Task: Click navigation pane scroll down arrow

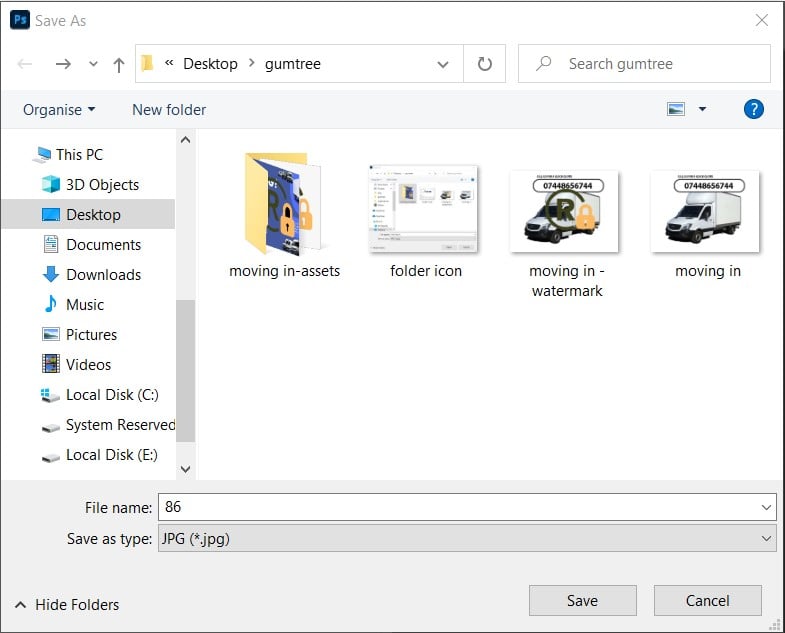Action: (x=186, y=469)
